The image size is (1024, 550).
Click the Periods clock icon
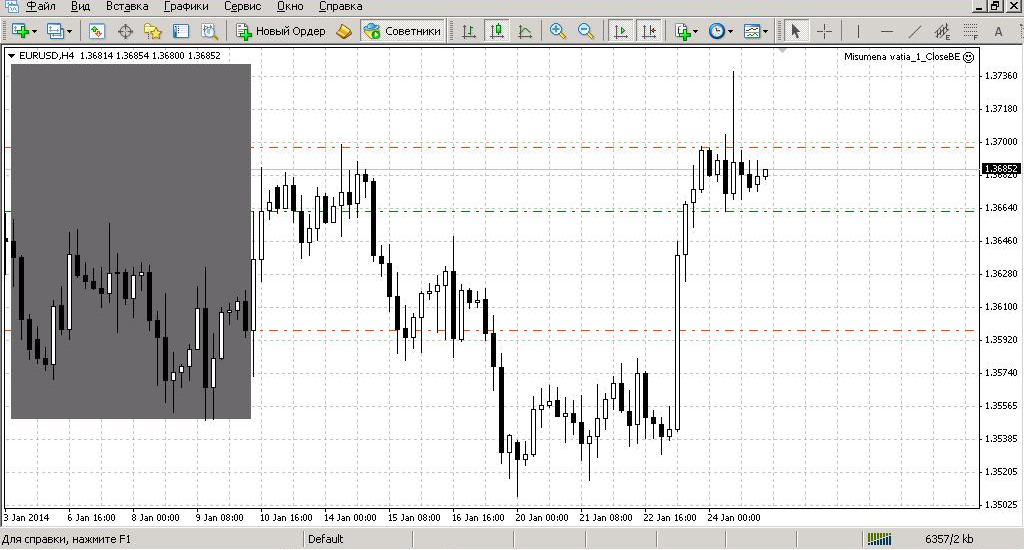(716, 31)
